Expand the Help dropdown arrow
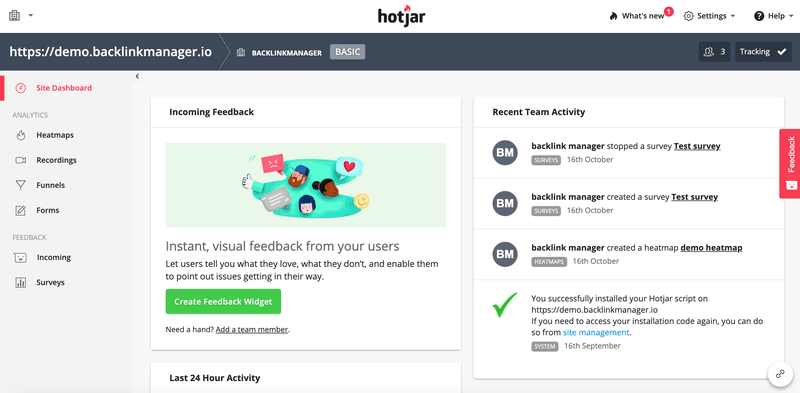Viewport: 800px width, 393px height. (790, 16)
